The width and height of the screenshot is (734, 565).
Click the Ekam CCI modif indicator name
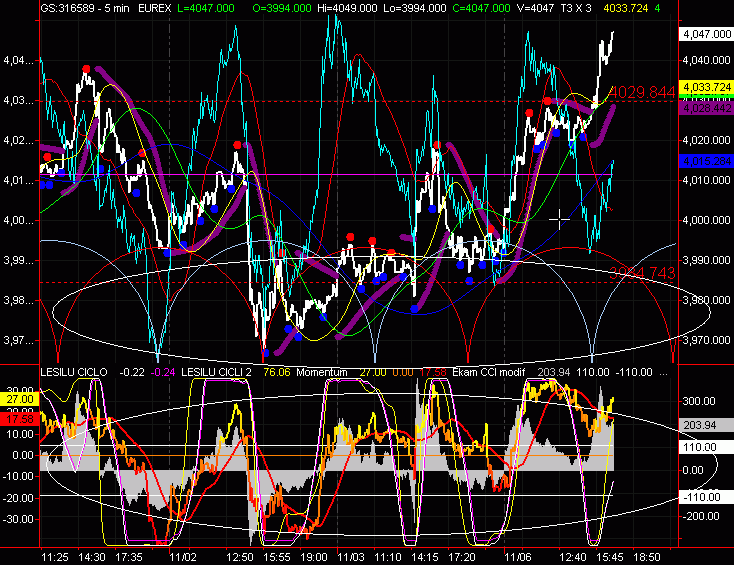point(489,372)
